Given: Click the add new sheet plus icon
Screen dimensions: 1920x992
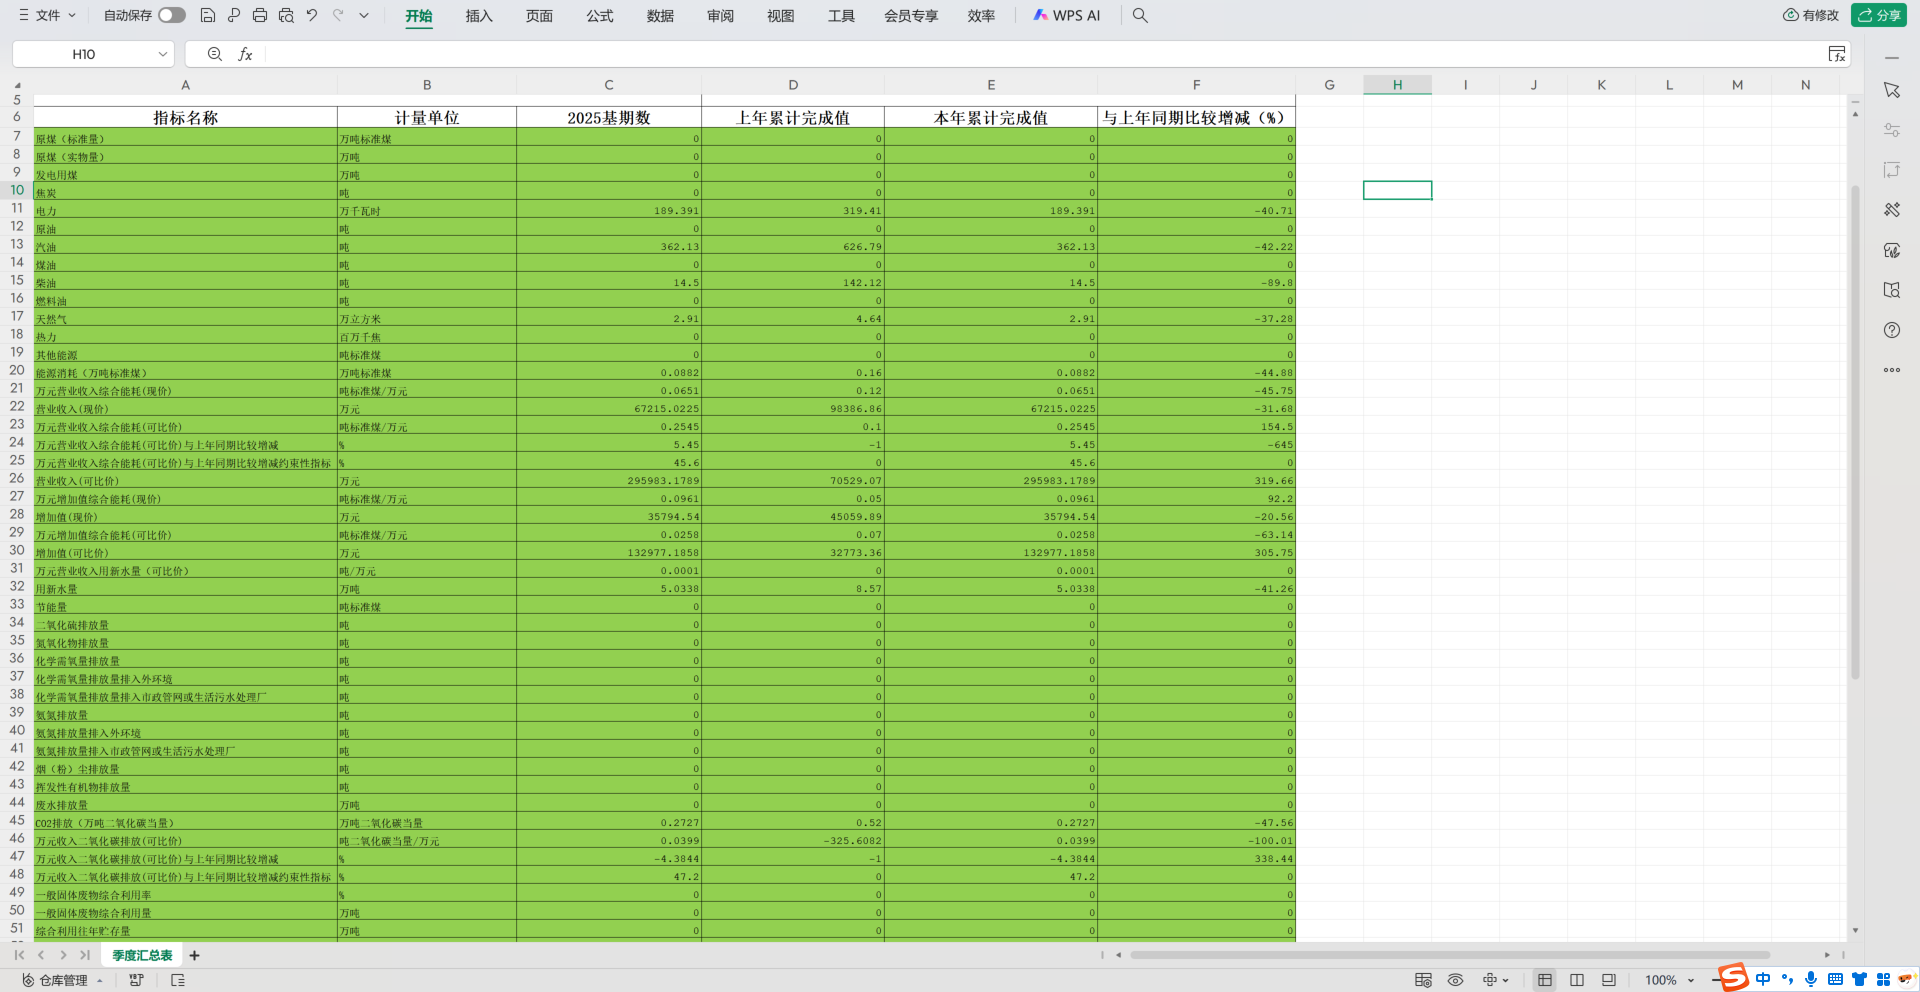Looking at the screenshot, I should pyautogui.click(x=195, y=956).
